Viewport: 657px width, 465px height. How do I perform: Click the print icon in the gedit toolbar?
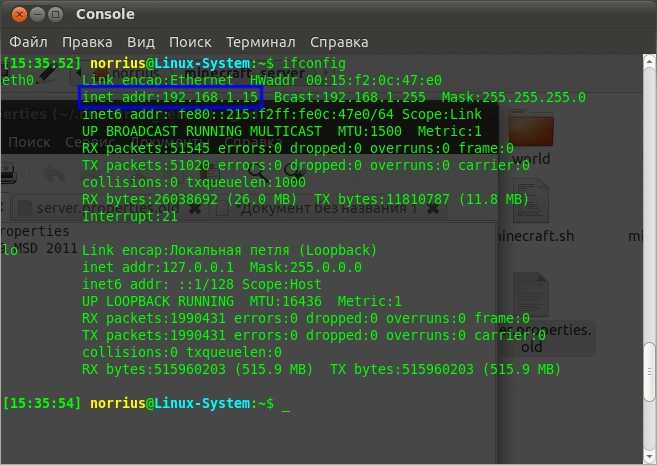[x=8, y=173]
